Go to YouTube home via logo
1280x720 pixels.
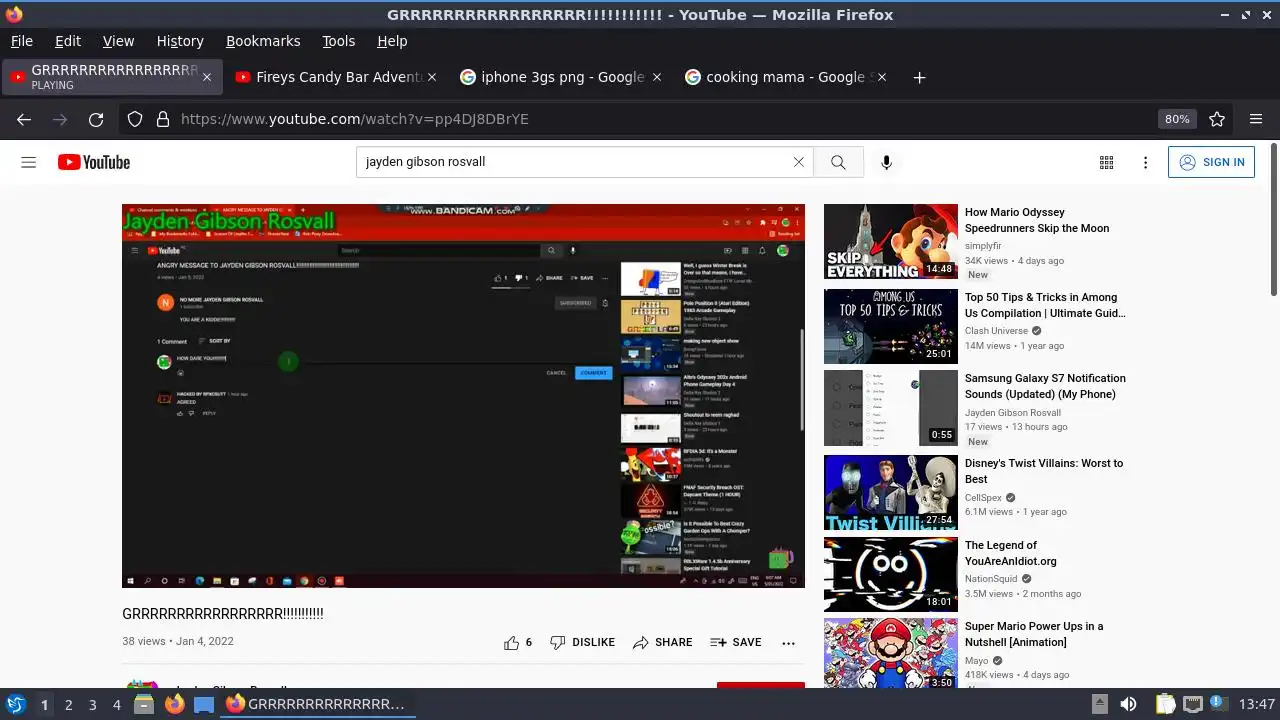pos(94,162)
